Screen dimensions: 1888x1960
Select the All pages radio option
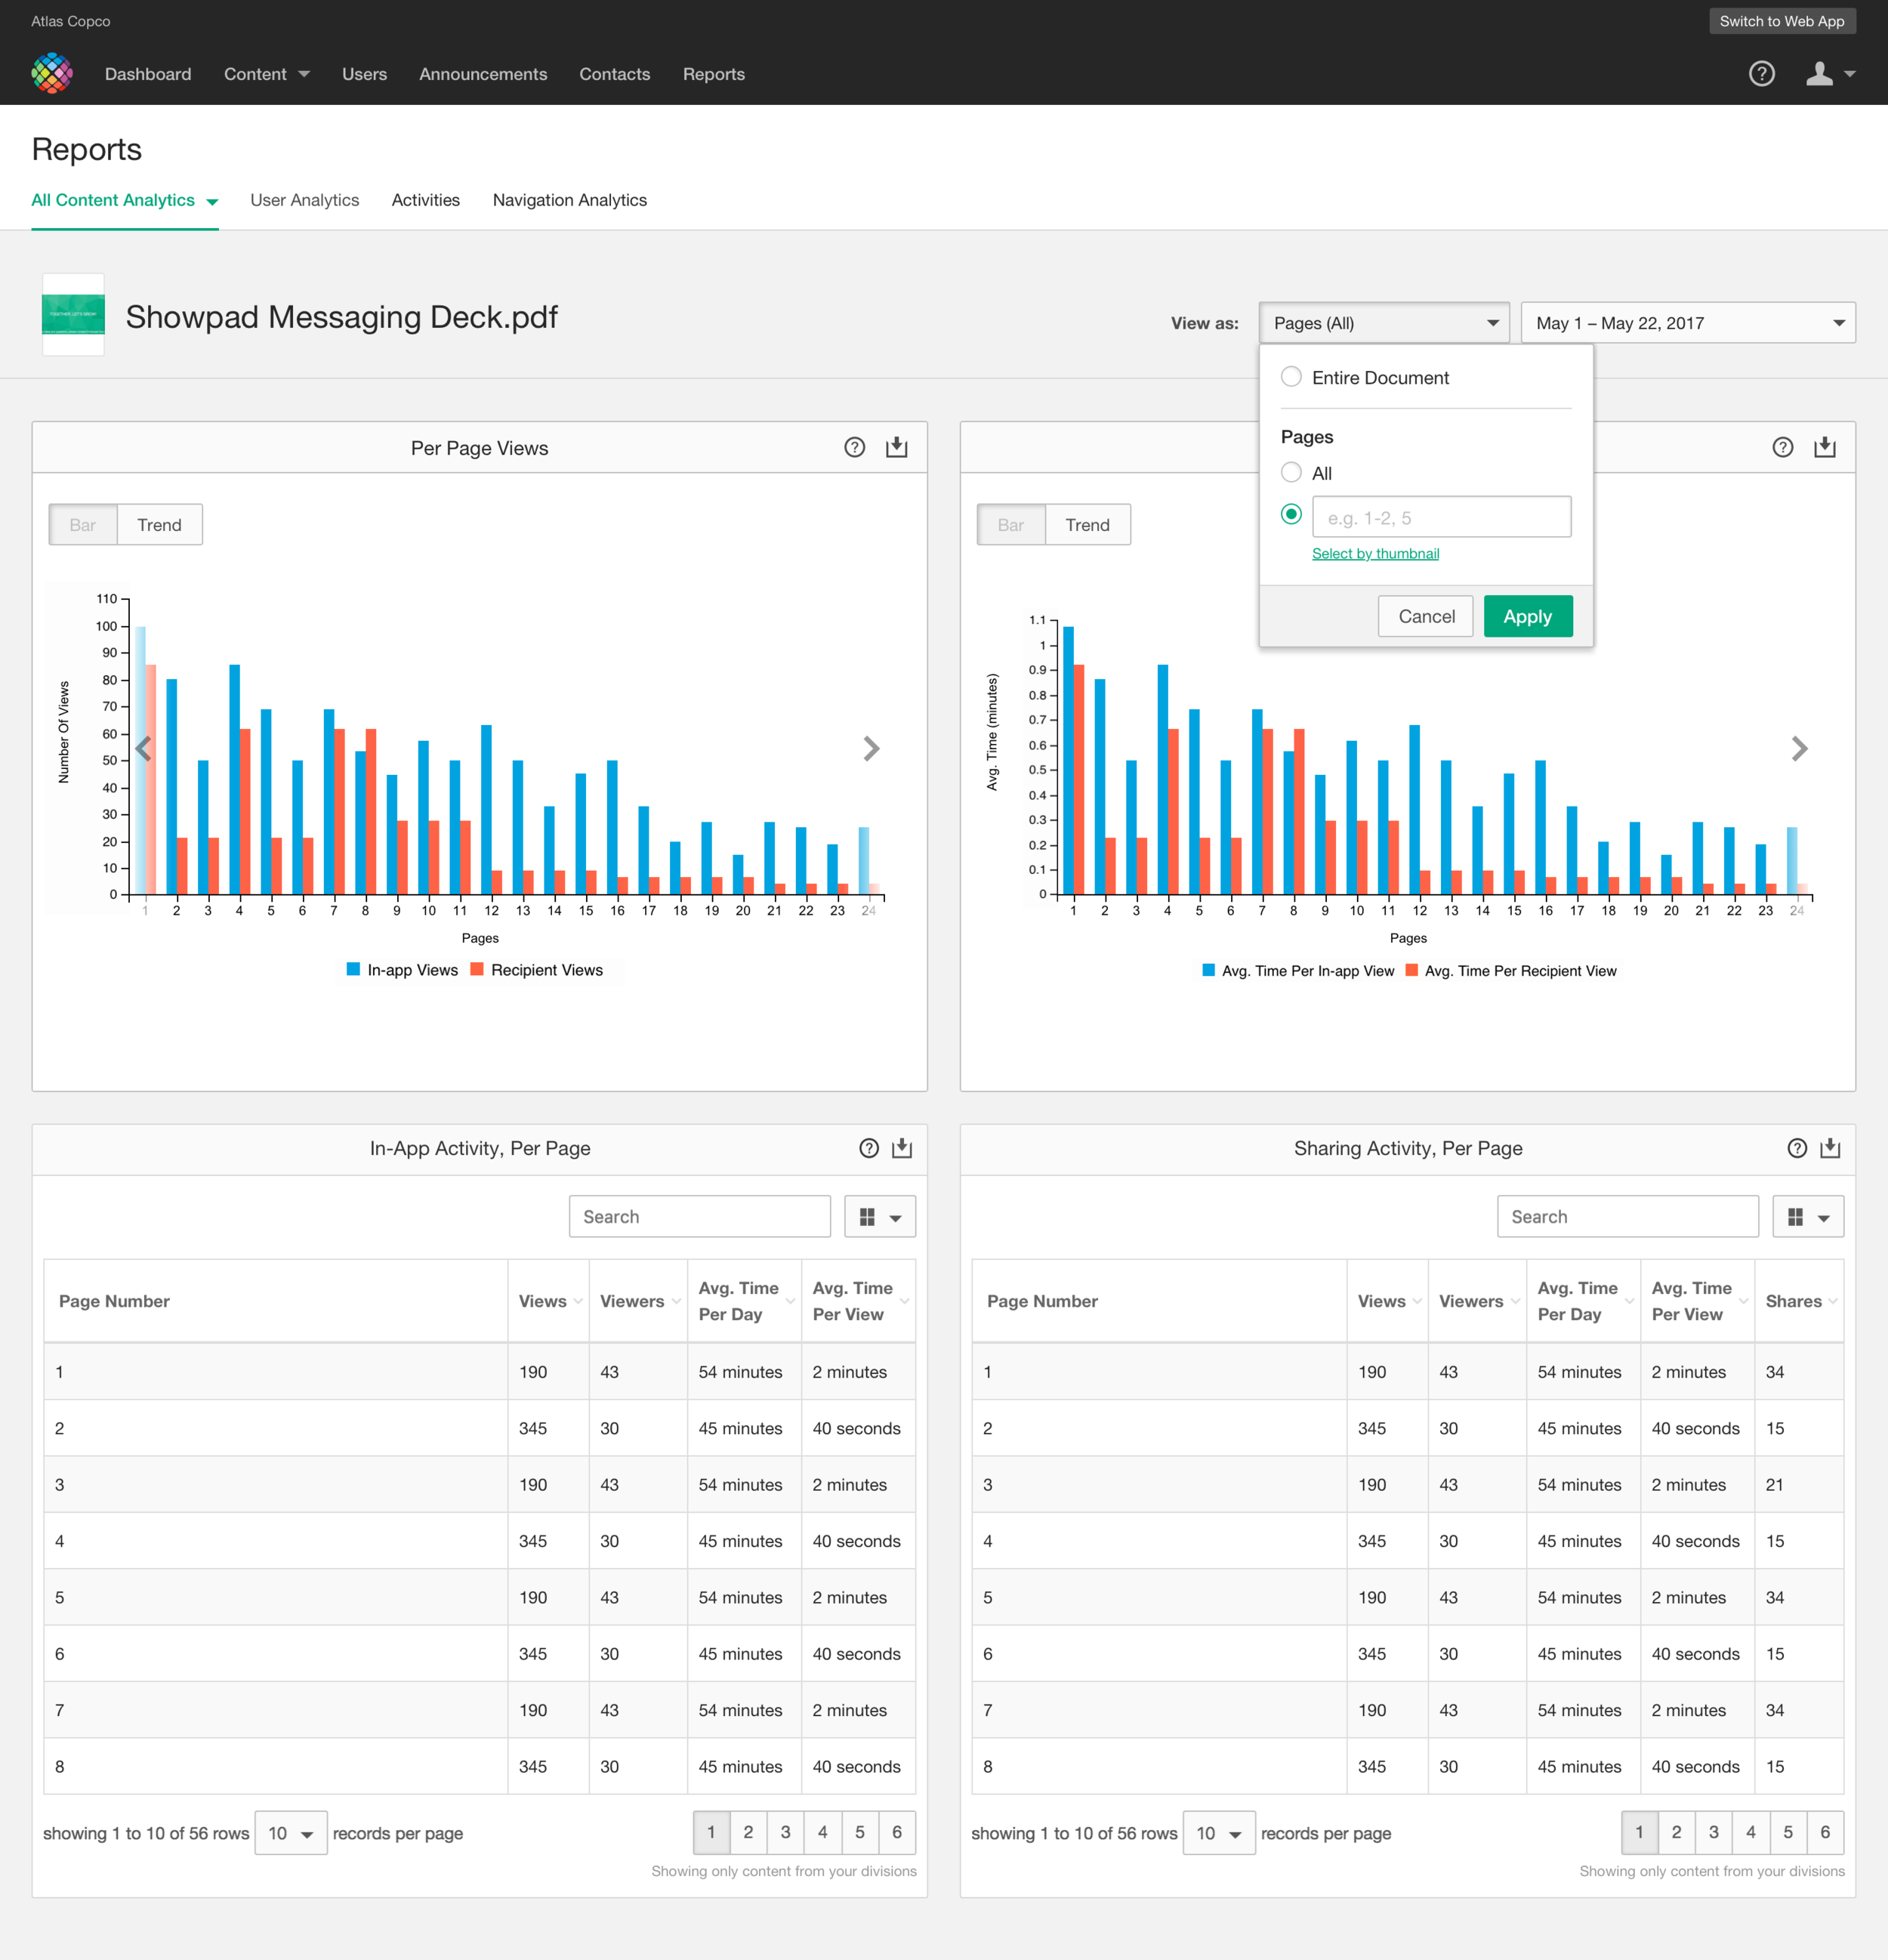pyautogui.click(x=1291, y=472)
